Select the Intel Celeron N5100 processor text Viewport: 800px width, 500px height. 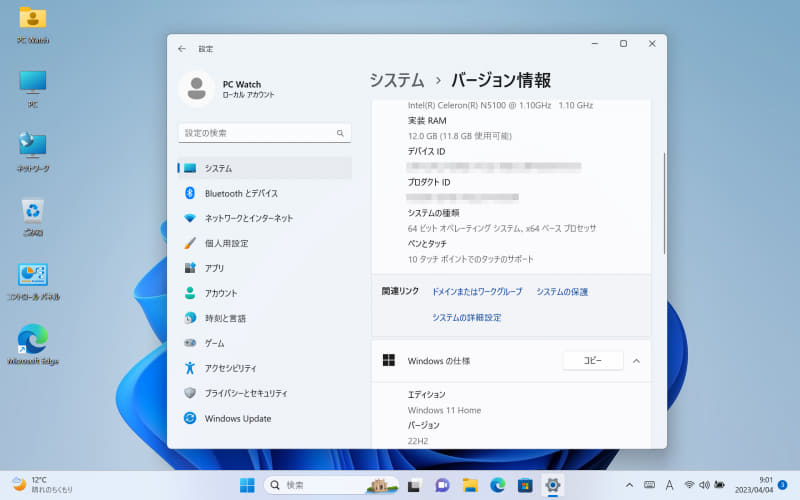(501, 106)
